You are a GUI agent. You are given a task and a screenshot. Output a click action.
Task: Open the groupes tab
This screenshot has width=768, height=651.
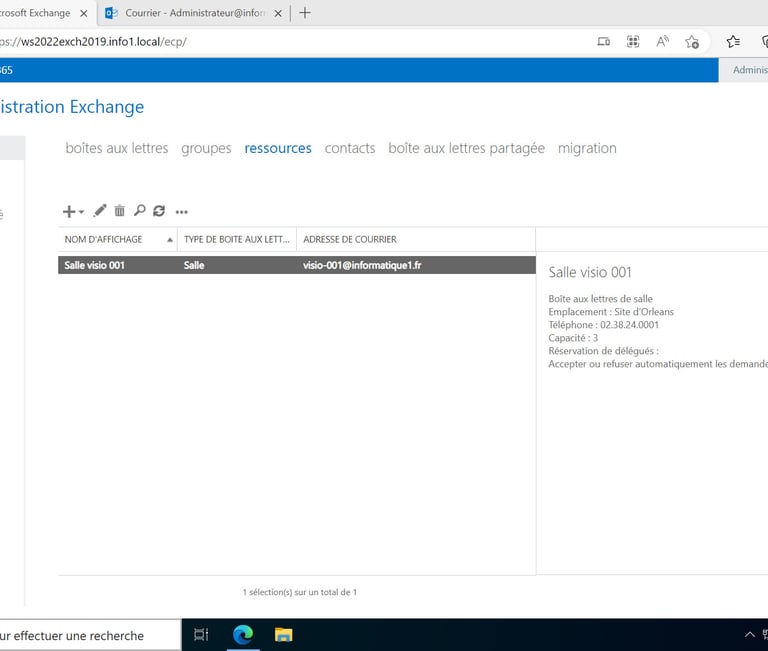coord(206,148)
